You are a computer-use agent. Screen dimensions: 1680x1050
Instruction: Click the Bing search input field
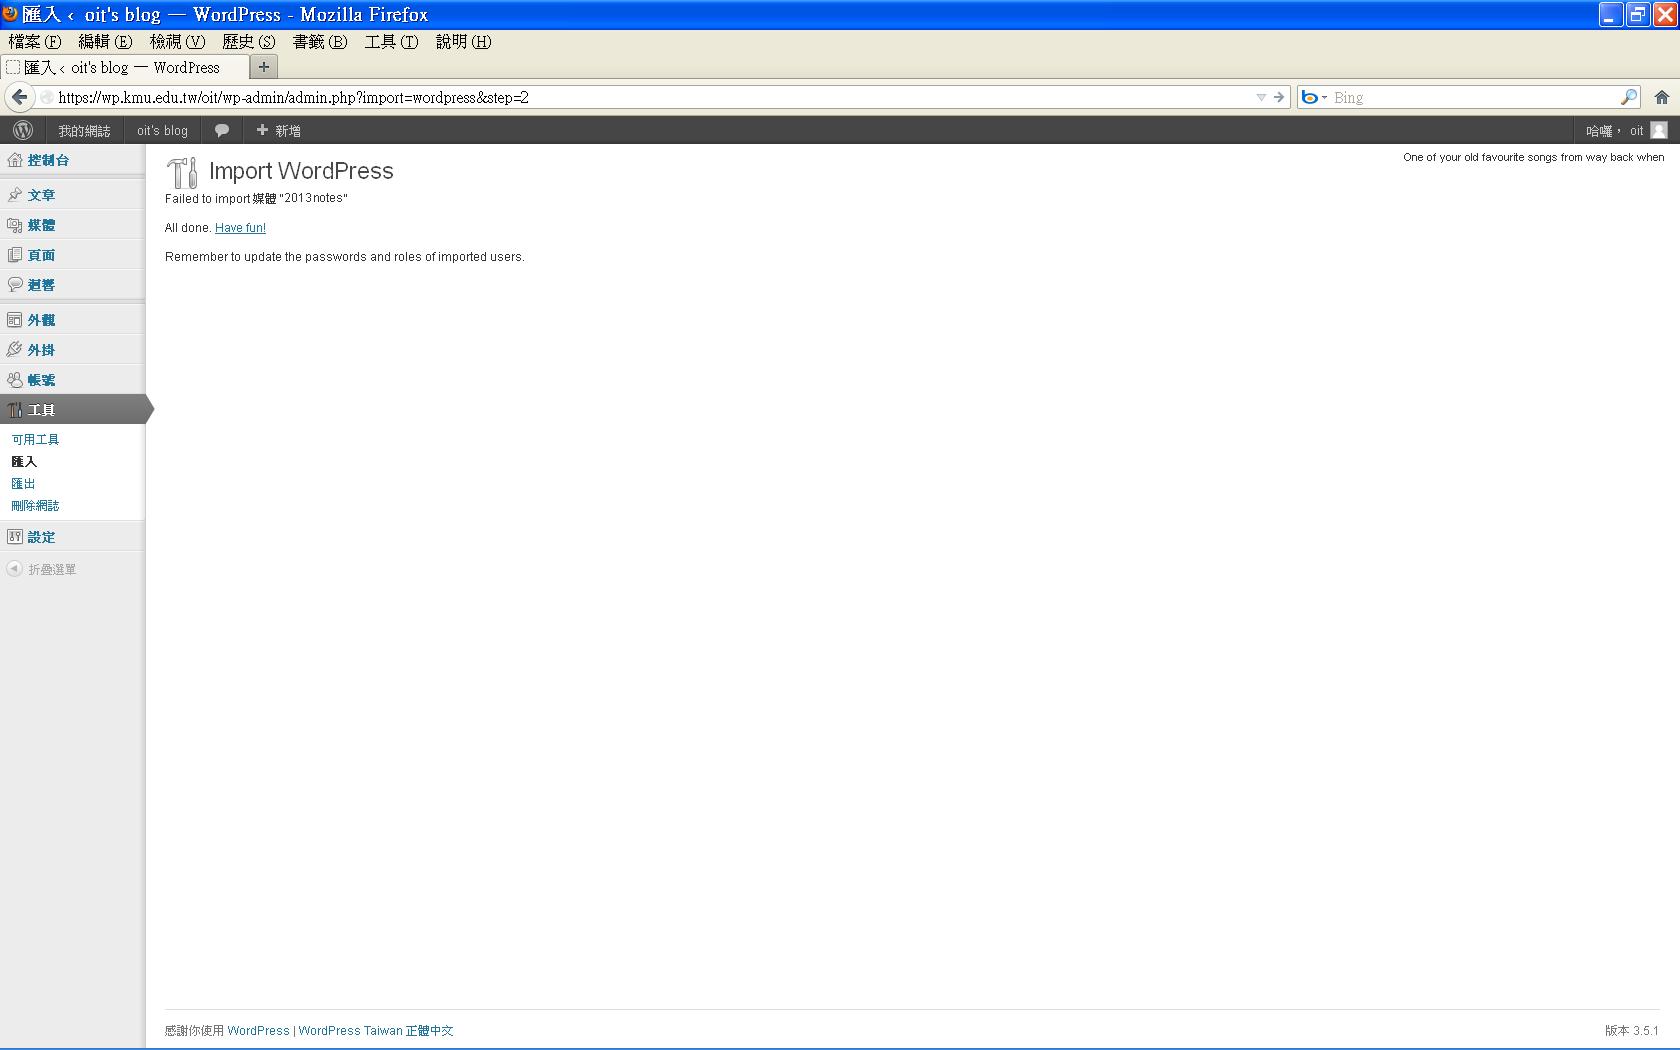click(1473, 97)
